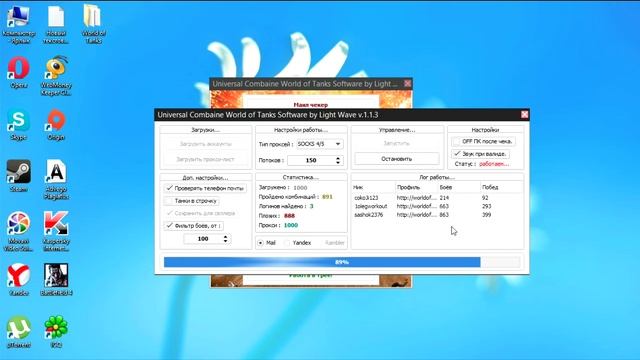
Task: Click the battle filter field showing 100
Action: tap(203, 238)
